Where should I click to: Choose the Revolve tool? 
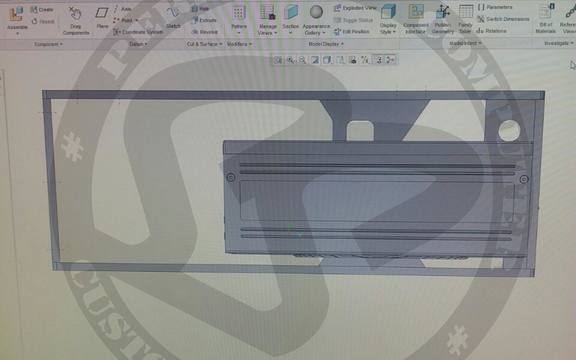(205, 32)
